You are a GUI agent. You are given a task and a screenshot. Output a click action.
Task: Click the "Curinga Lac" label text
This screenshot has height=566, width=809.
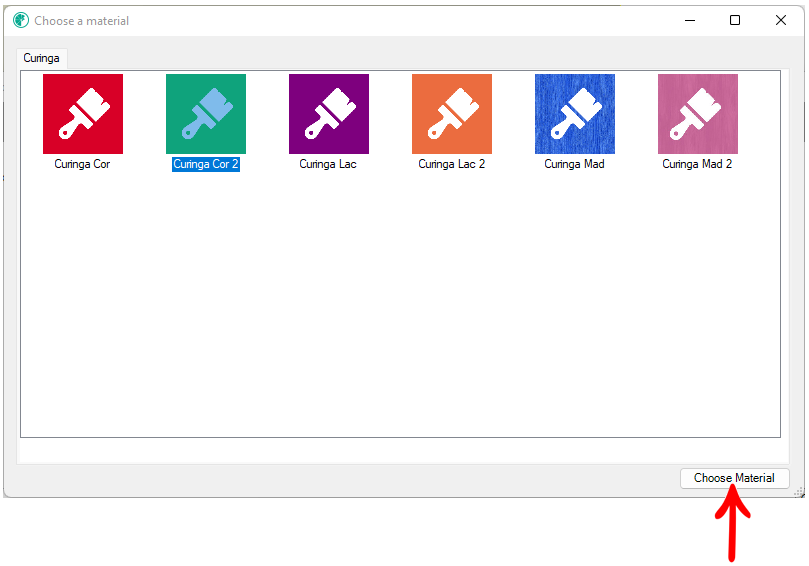[x=328, y=164]
